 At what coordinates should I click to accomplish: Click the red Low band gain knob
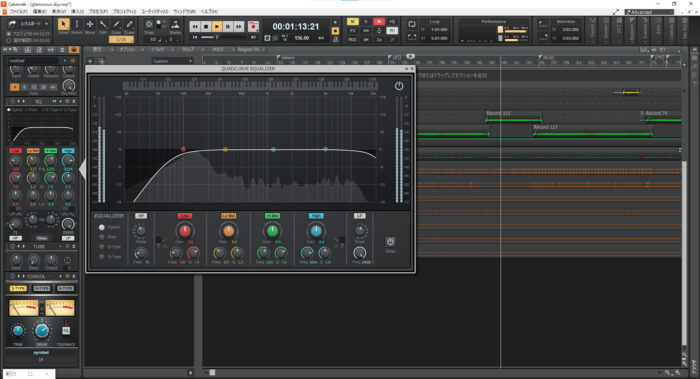pyautogui.click(x=184, y=231)
